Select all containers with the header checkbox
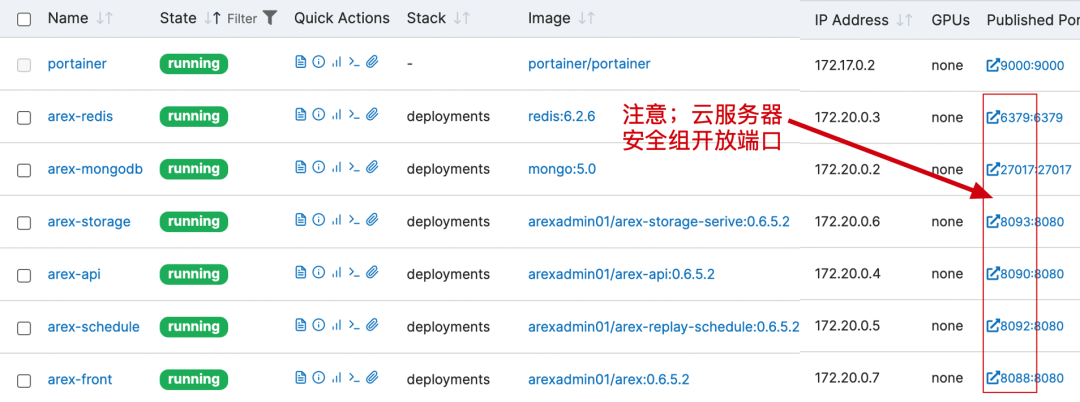This screenshot has width=1080, height=402. pyautogui.click(x=24, y=19)
